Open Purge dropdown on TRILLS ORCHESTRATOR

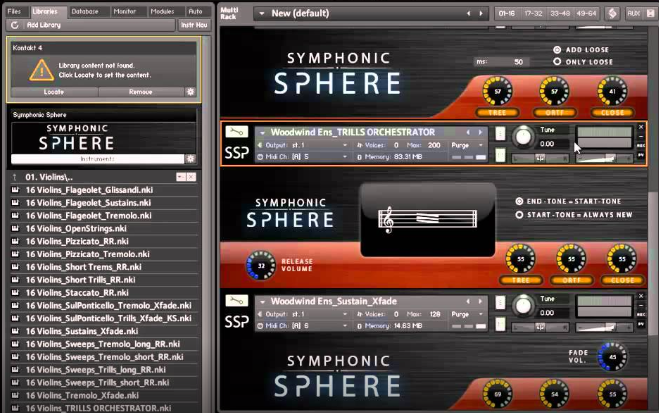coord(480,145)
